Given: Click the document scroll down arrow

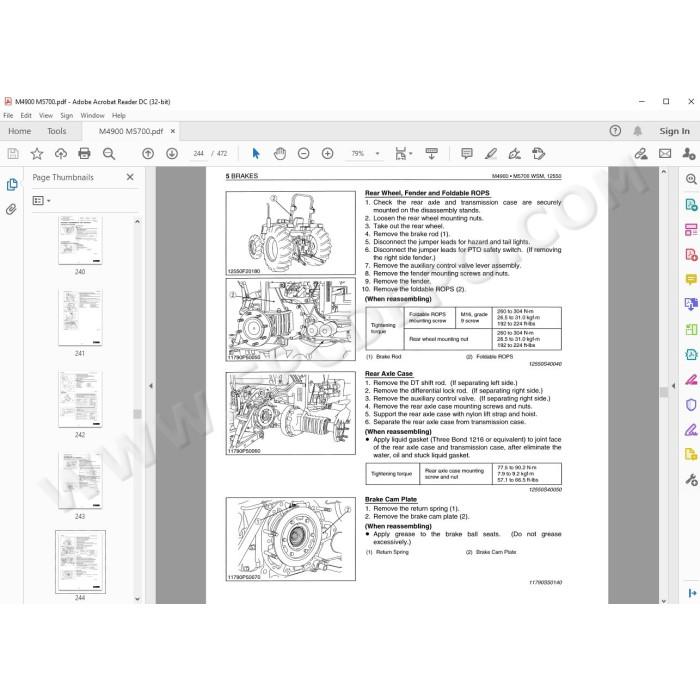Looking at the screenshot, I should [664, 601].
